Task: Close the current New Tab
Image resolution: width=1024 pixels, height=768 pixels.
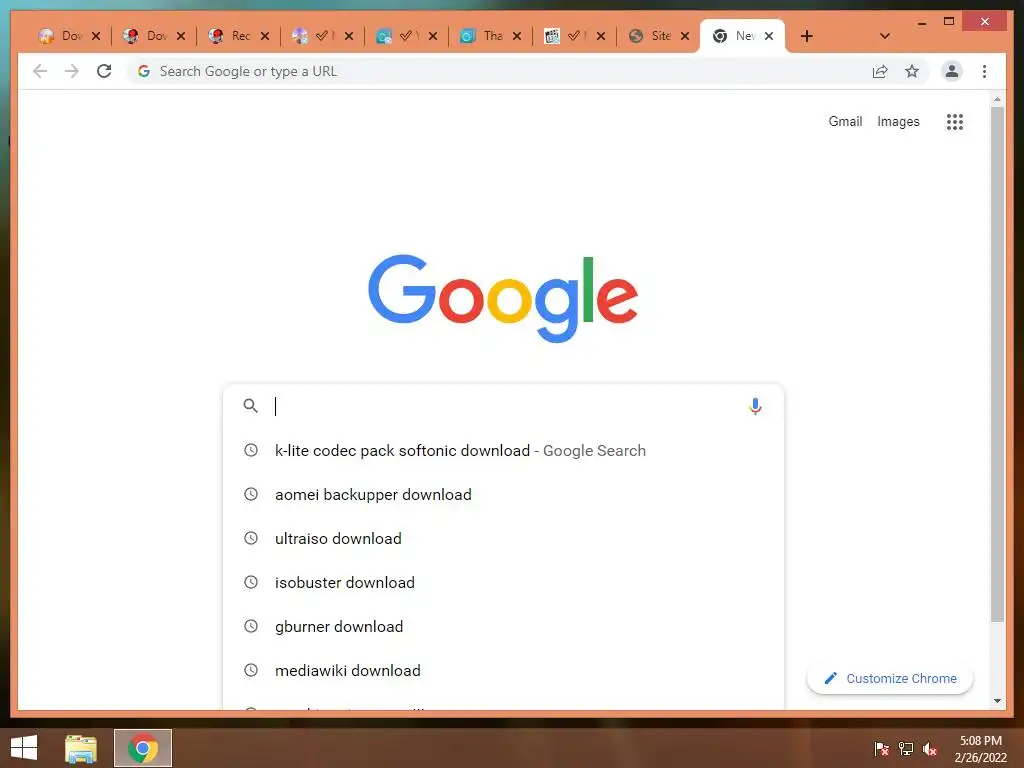Action: pyautogui.click(x=769, y=36)
